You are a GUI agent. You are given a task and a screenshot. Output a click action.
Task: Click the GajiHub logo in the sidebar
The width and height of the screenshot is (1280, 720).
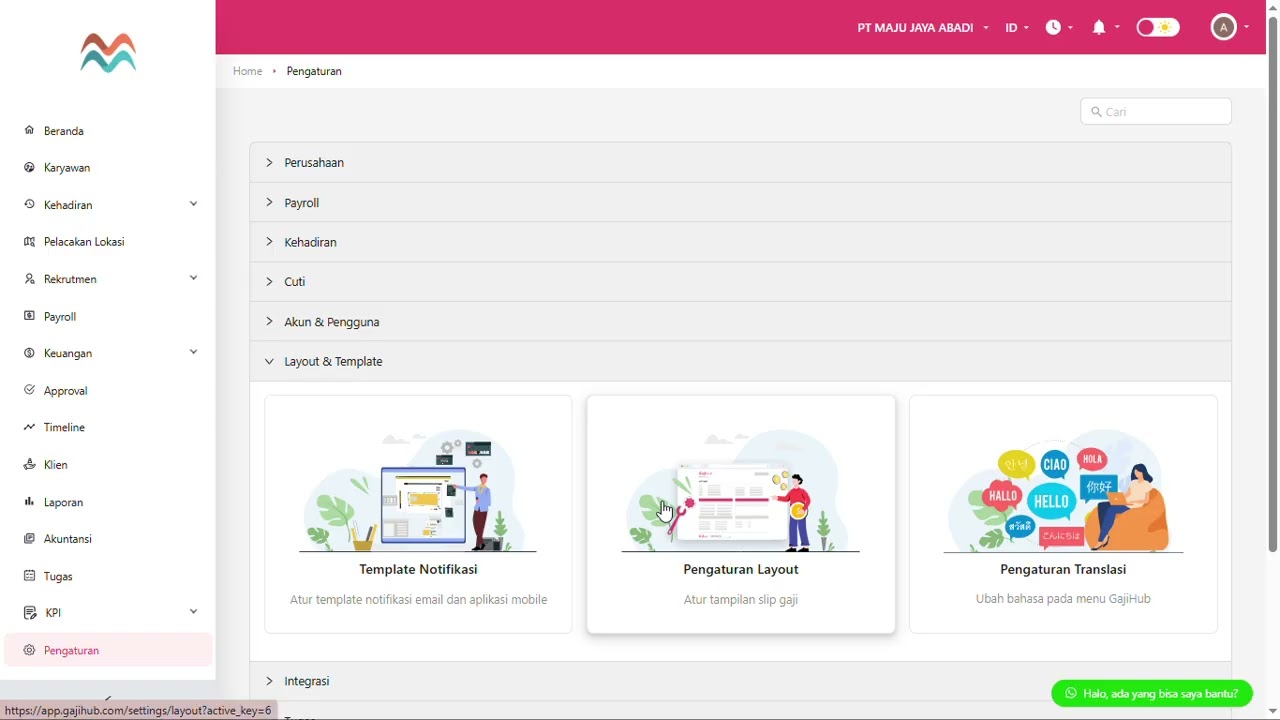click(x=108, y=53)
